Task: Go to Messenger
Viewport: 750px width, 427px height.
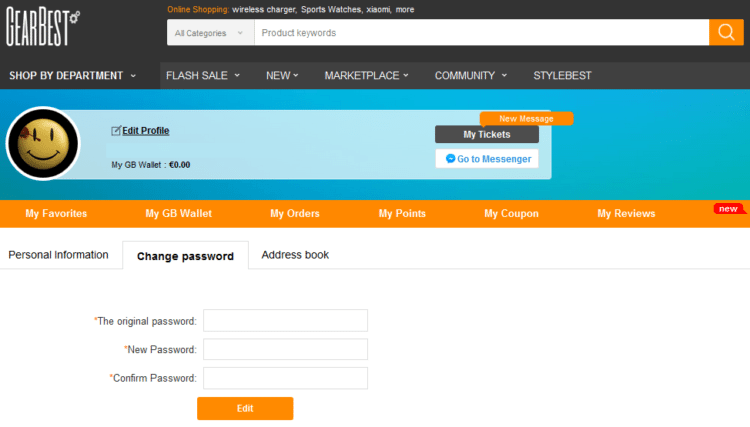Action: point(487,159)
